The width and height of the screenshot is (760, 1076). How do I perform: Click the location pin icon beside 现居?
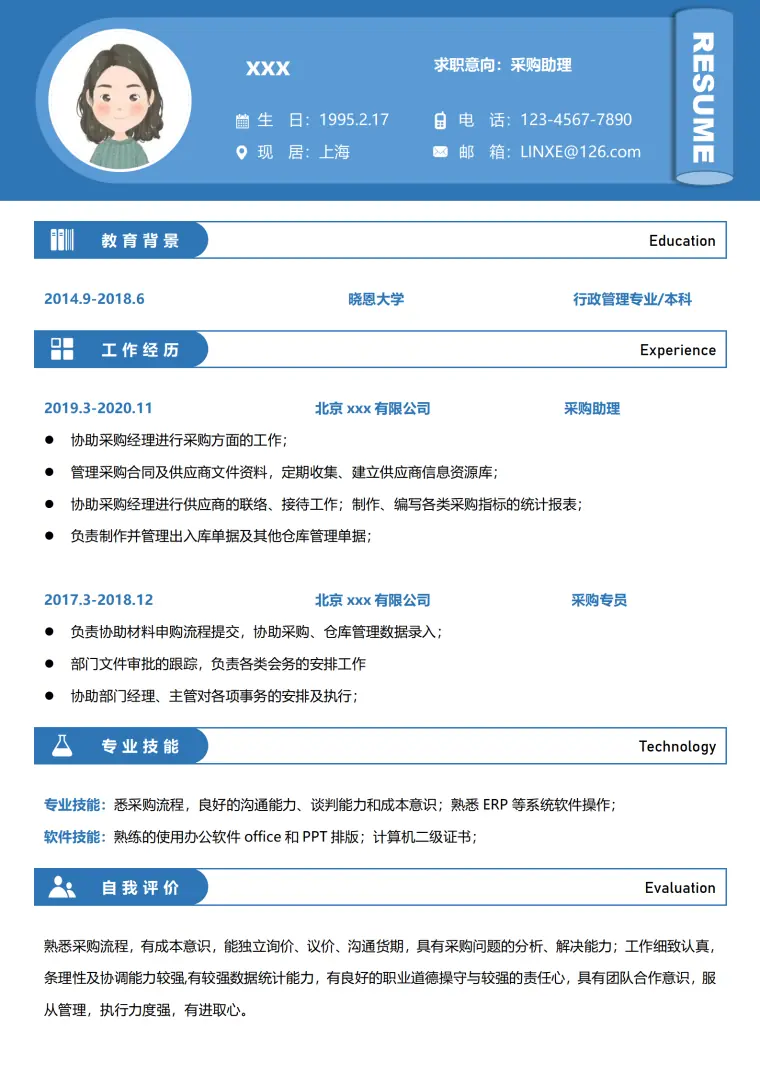click(241, 152)
